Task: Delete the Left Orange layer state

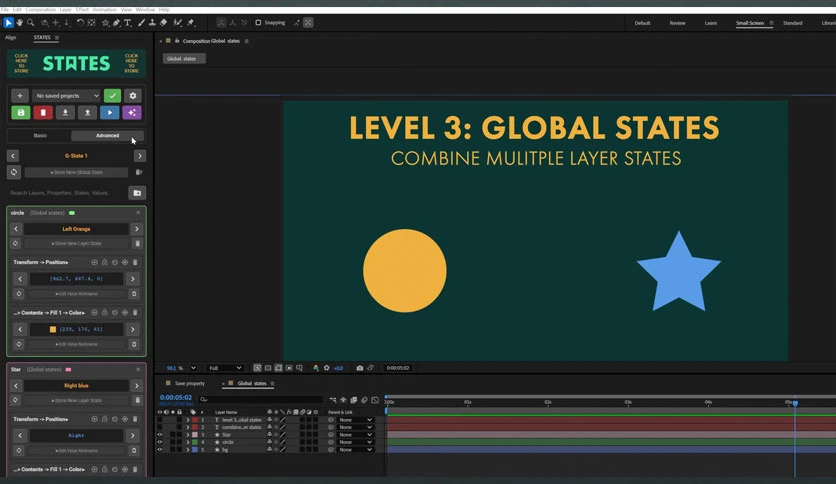Action: (x=138, y=243)
